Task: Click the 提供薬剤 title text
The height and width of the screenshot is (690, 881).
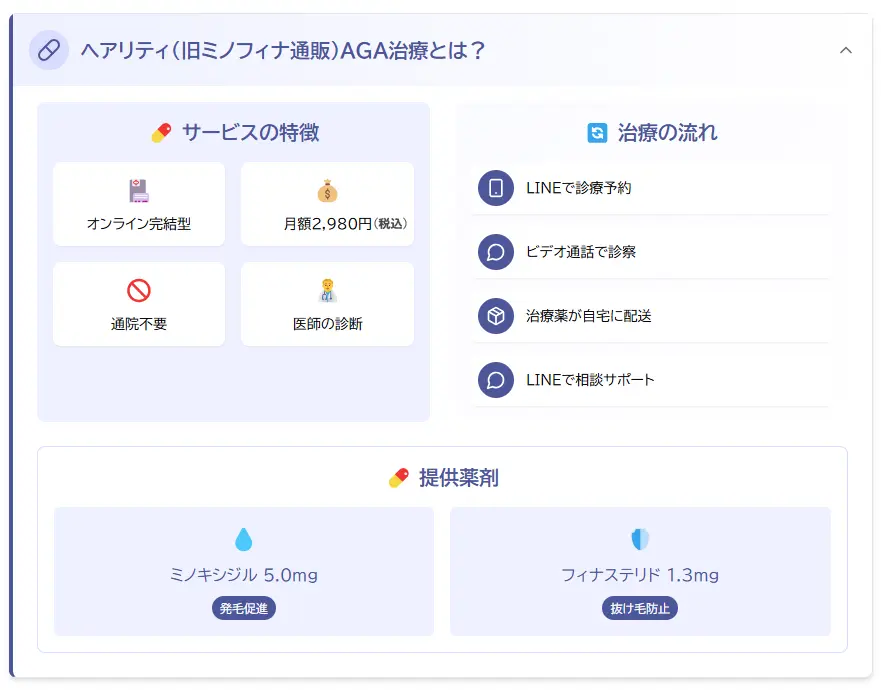Action: click(458, 478)
